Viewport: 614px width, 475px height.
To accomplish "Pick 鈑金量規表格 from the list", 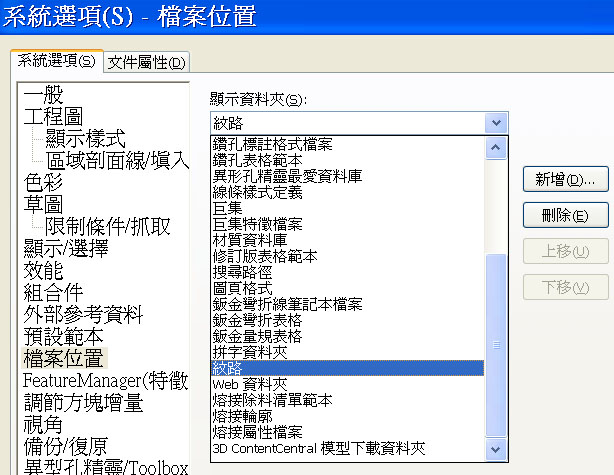I will pos(347,336).
